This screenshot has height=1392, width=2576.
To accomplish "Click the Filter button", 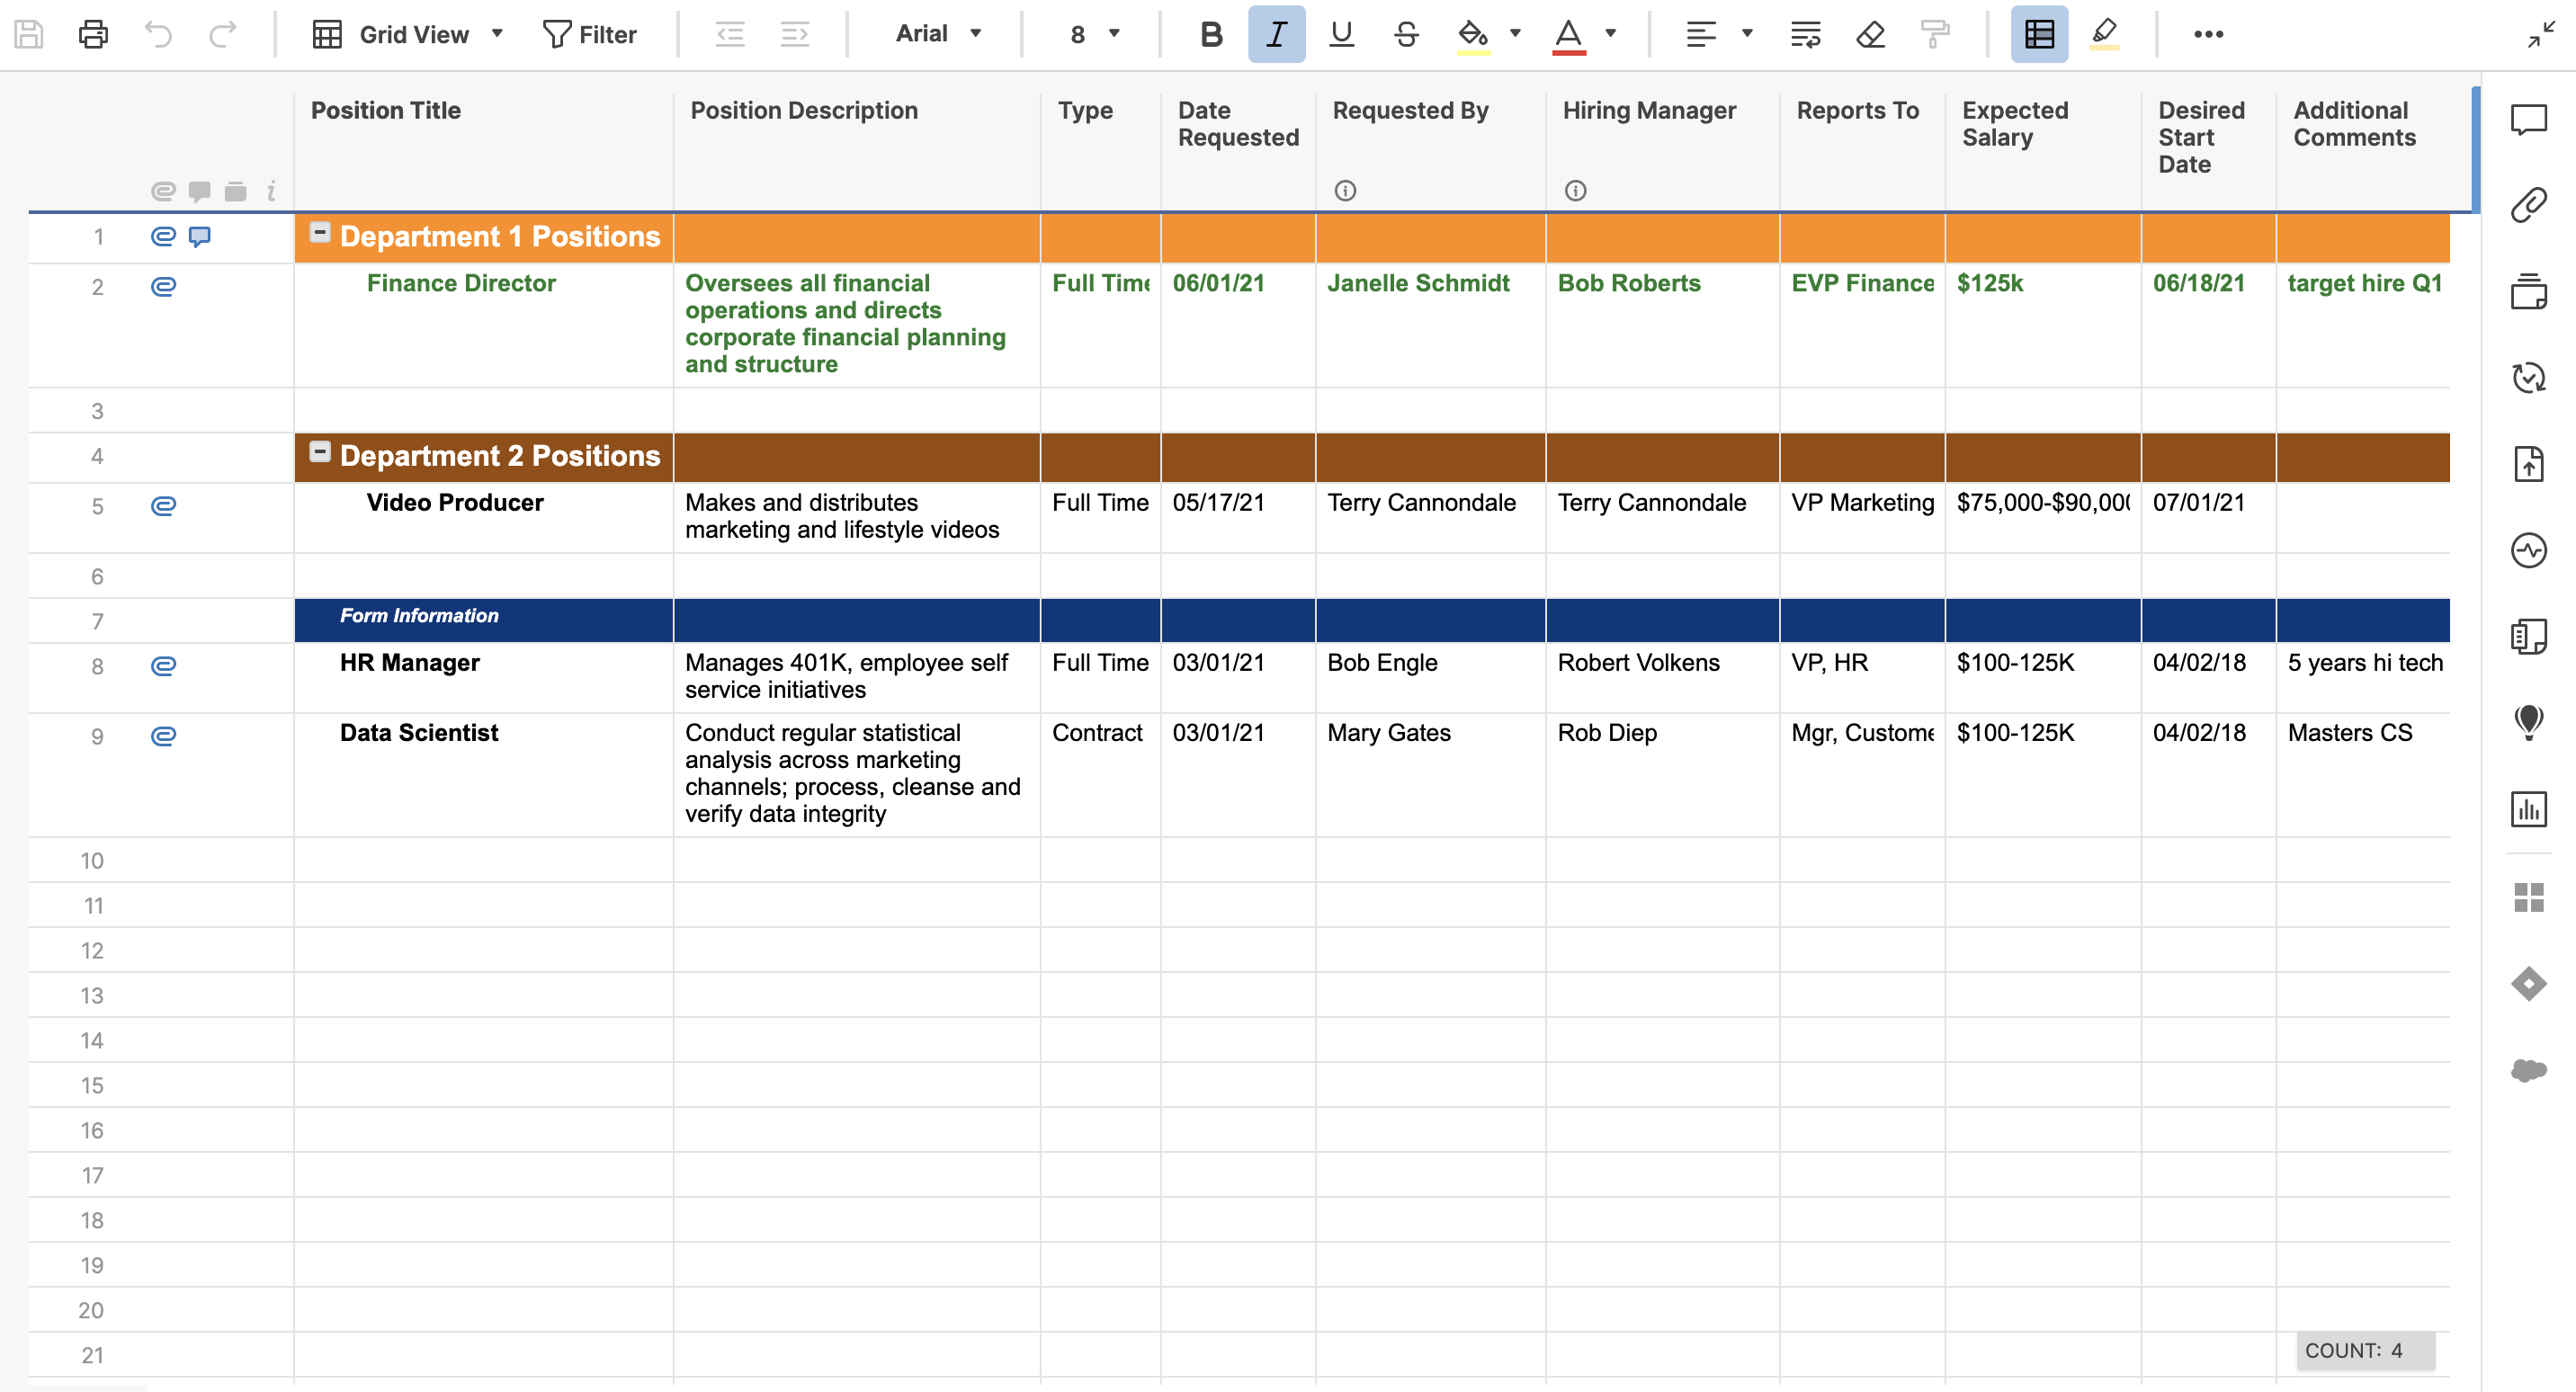I will click(589, 34).
